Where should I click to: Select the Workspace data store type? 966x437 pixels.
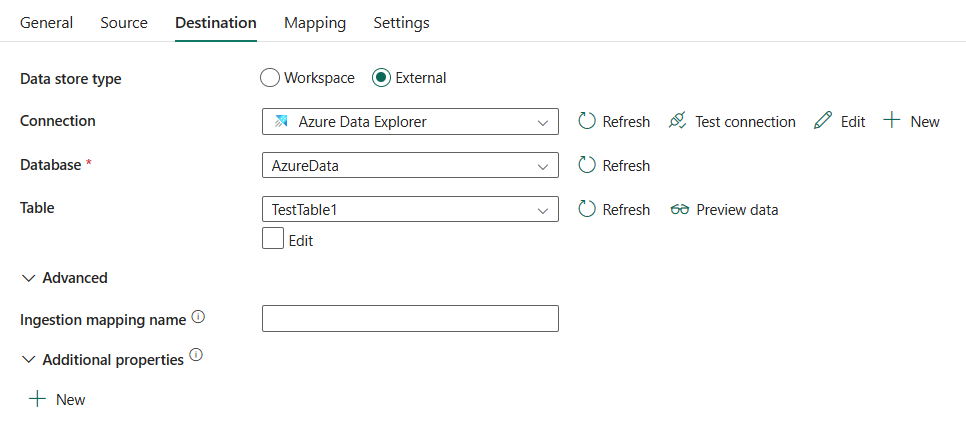270,78
